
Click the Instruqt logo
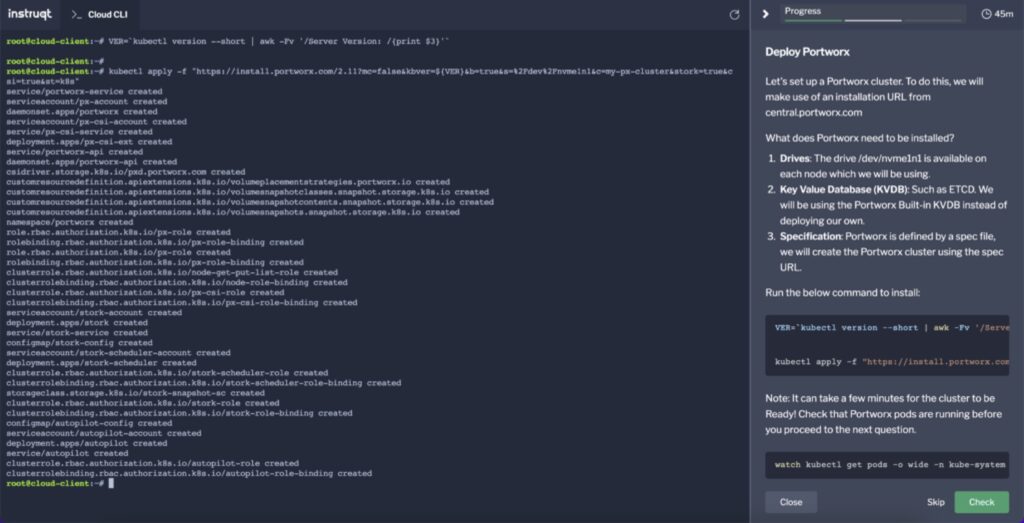click(30, 14)
